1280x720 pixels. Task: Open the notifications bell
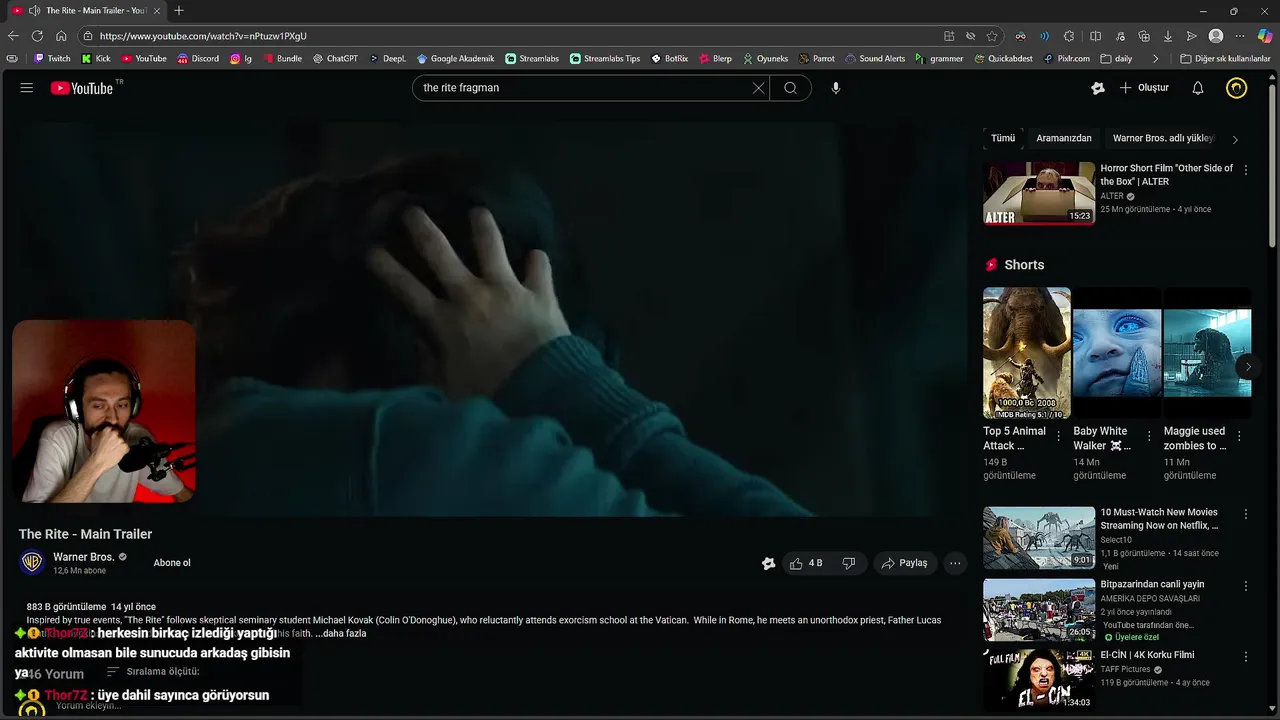tap(1197, 88)
